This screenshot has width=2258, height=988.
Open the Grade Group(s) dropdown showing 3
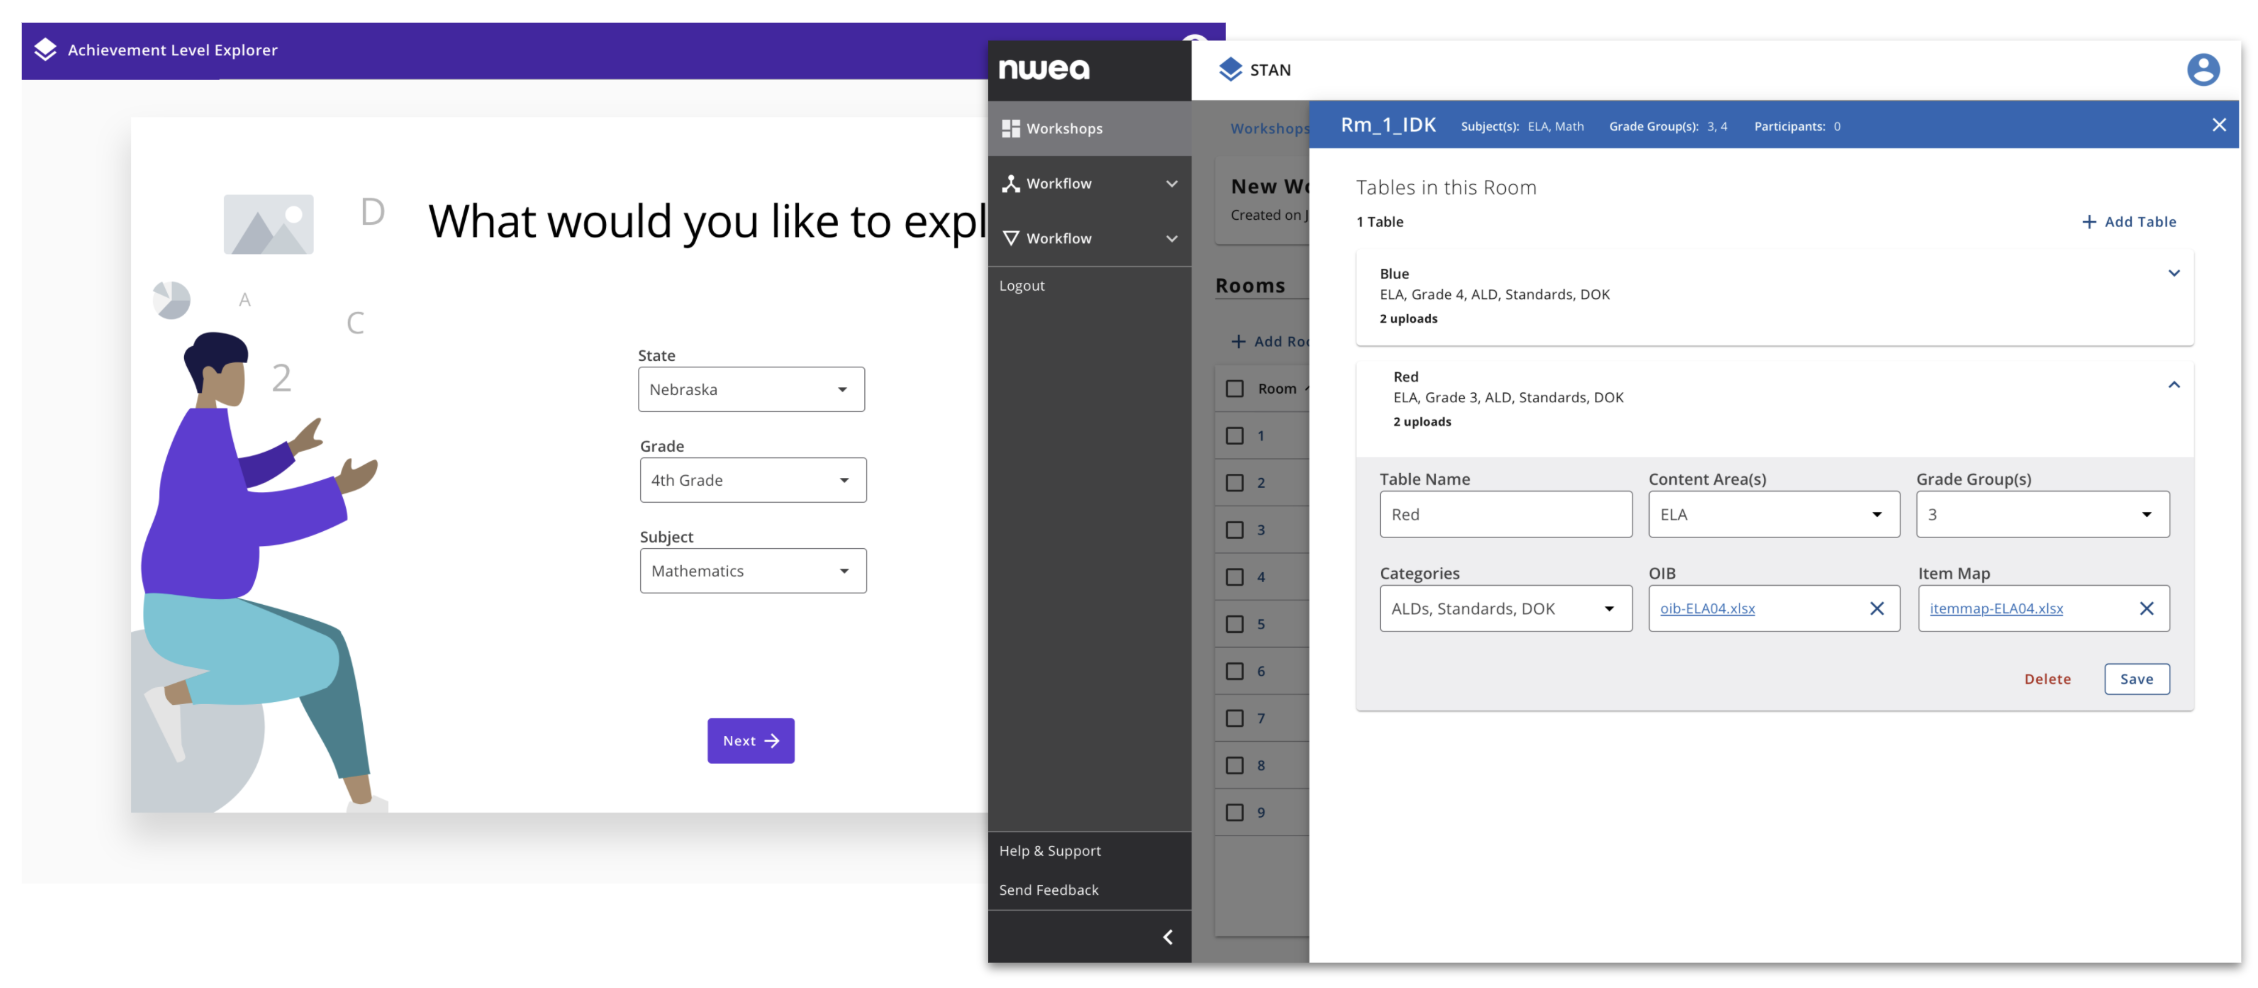2043,515
